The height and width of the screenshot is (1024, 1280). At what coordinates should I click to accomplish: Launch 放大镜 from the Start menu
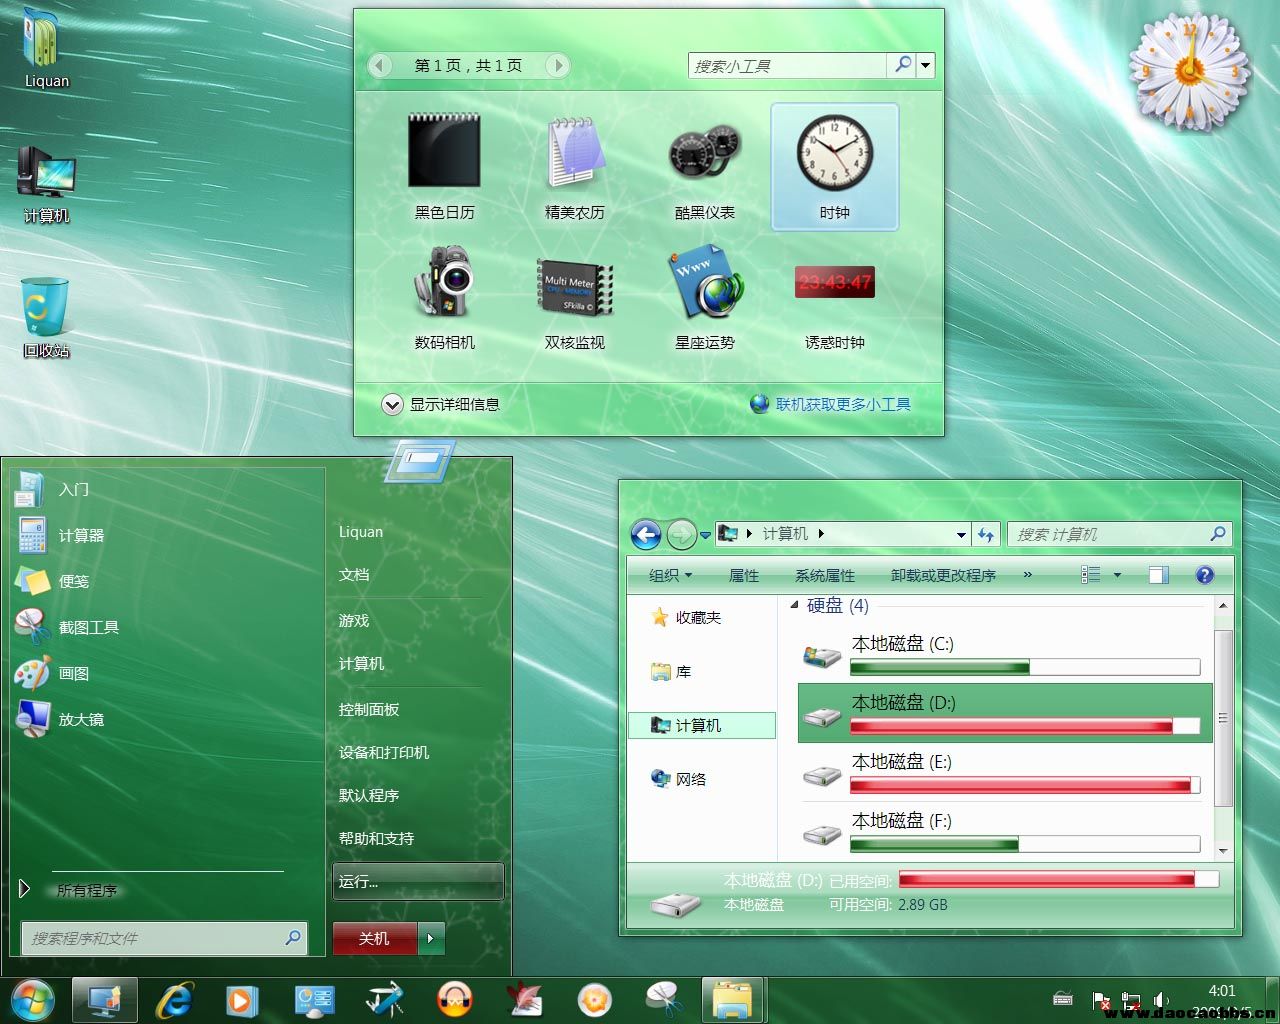167,719
